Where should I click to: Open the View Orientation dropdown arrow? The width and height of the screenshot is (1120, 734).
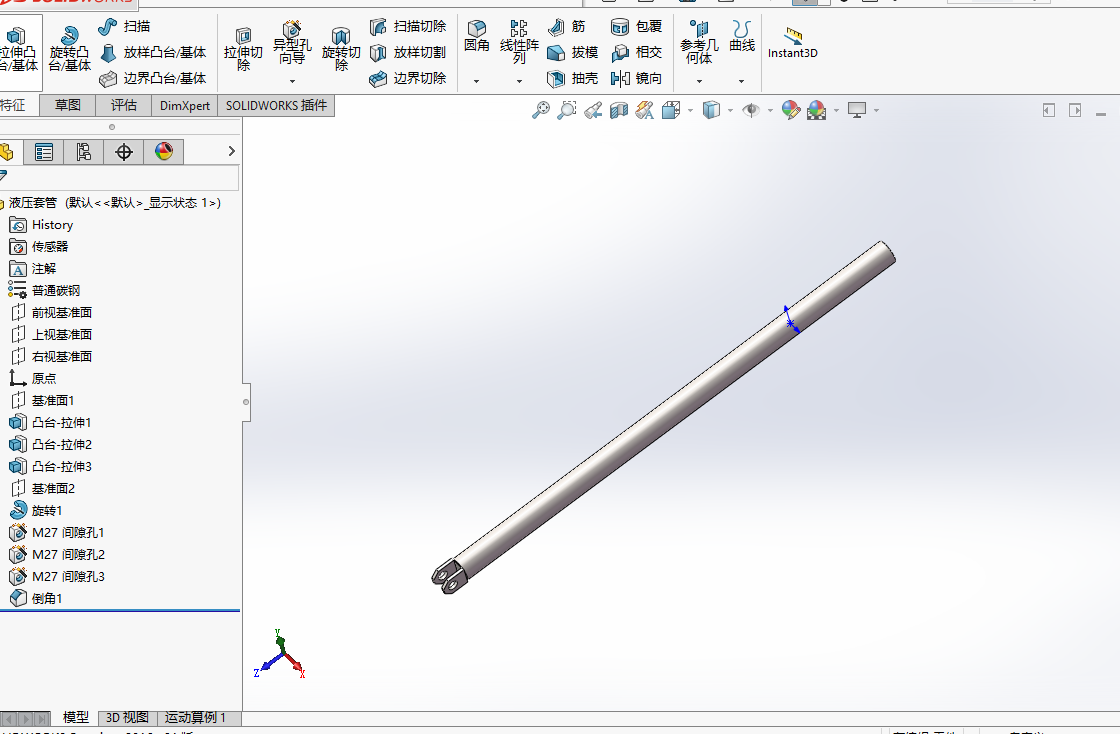[x=690, y=111]
